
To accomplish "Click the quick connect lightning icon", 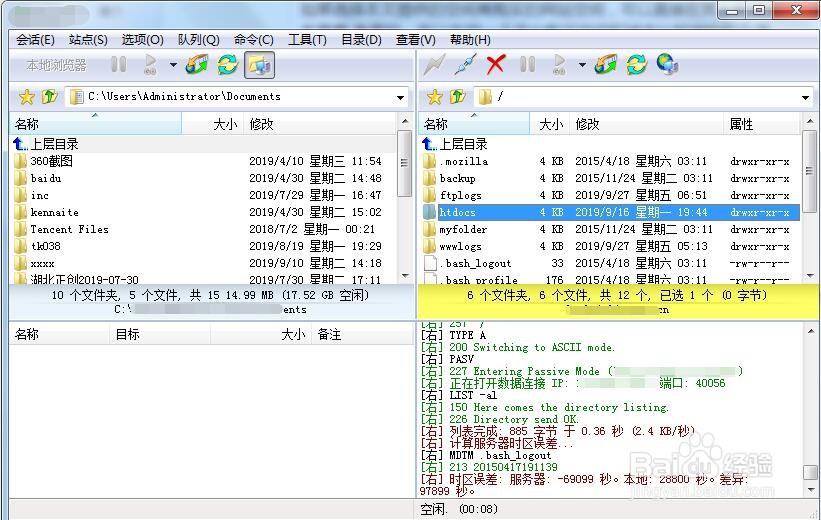I will coord(435,65).
